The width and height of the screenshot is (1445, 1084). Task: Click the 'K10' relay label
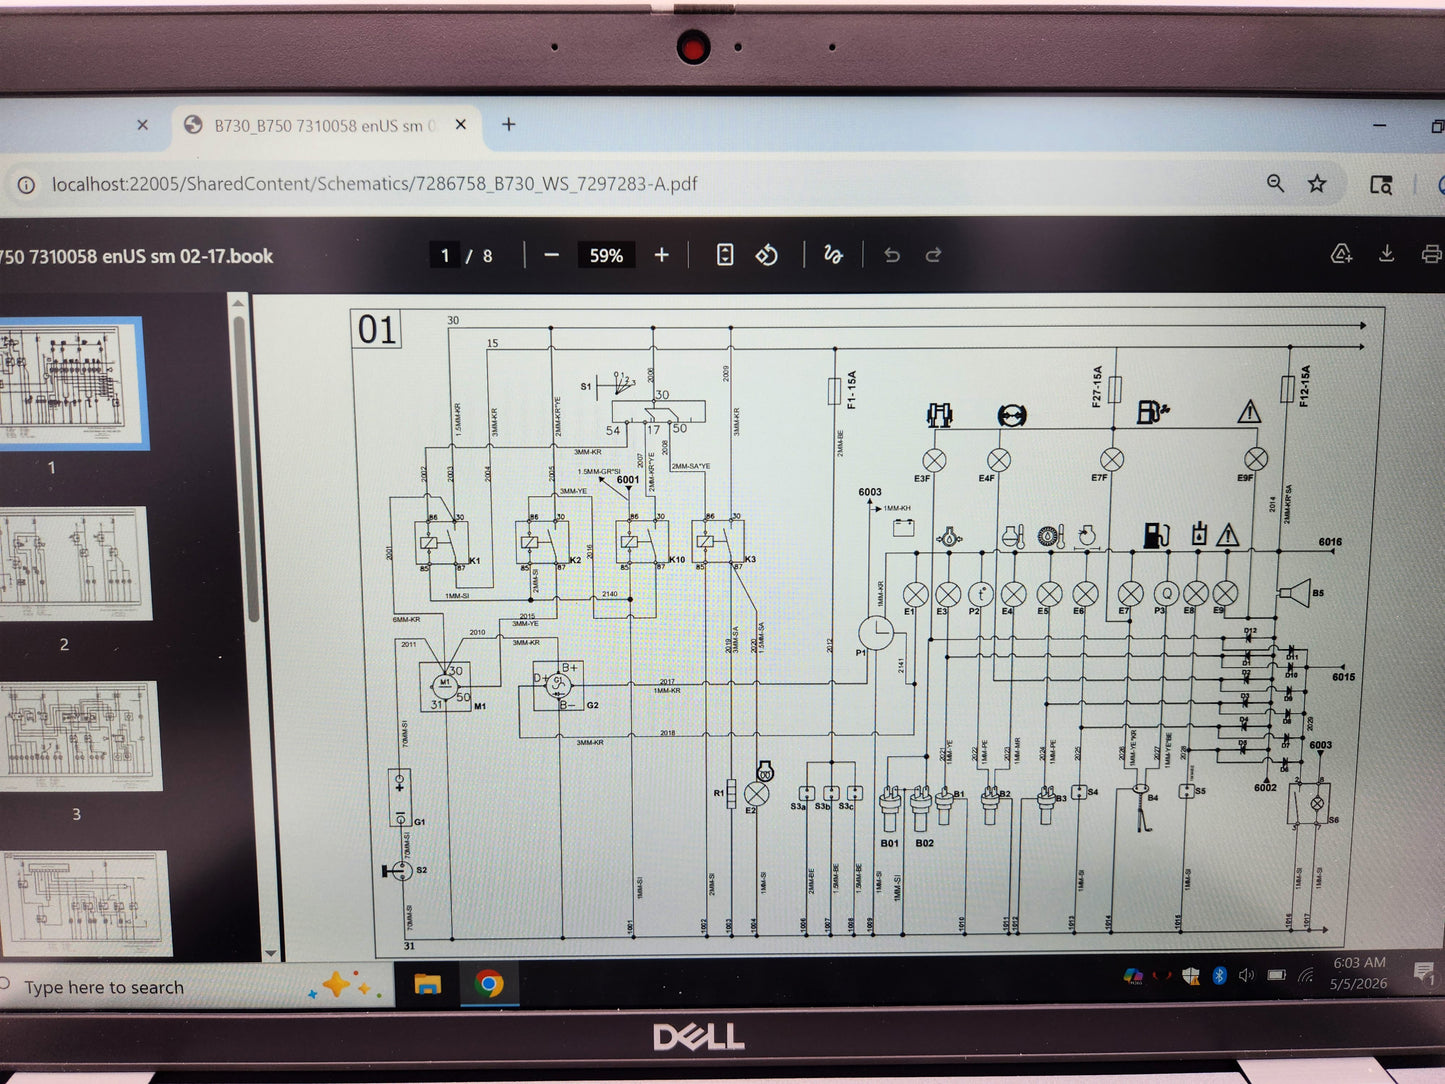click(x=677, y=560)
